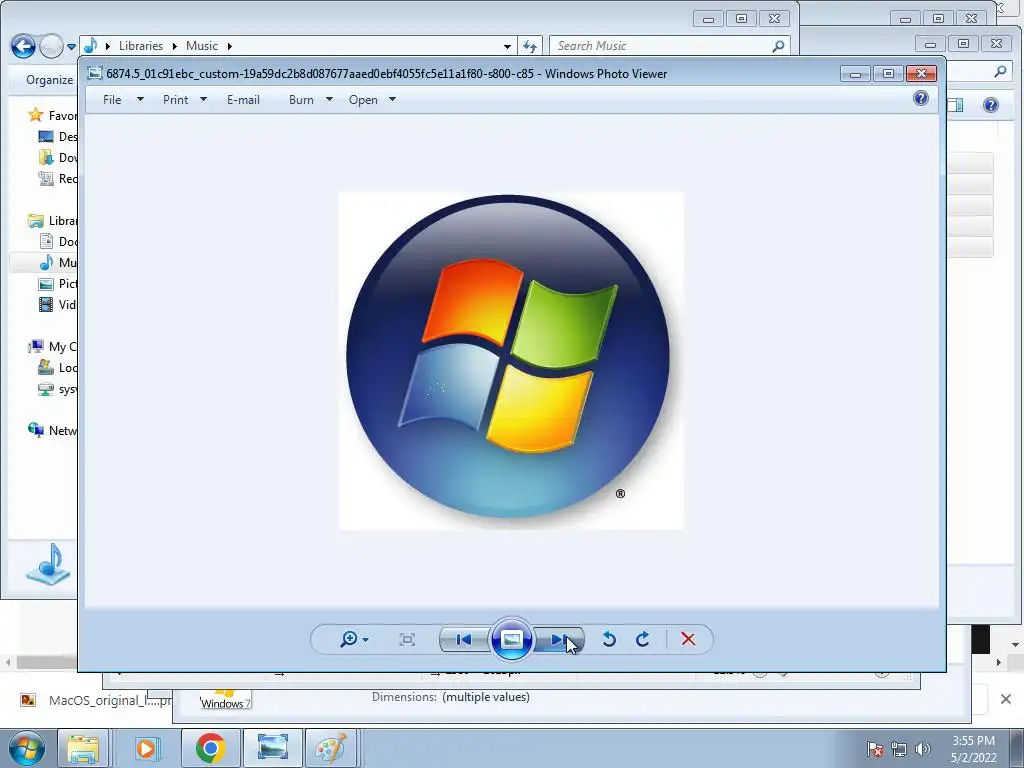Go to the previous photo

pos(464,639)
